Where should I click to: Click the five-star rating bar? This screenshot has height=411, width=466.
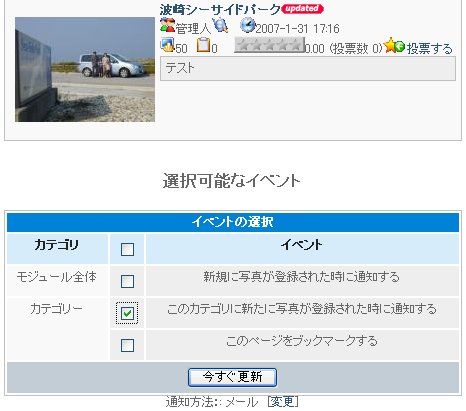(x=269, y=45)
